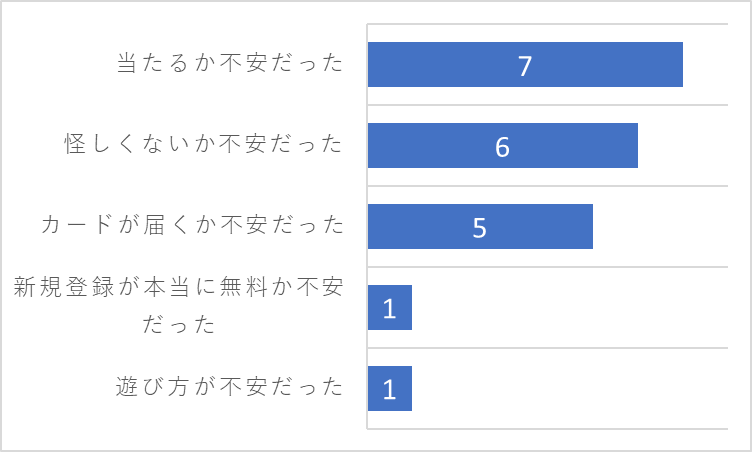Screen dimensions: 752x452
Task: Click the 新規登録が本当に無料か不安だった label
Action: [x=178, y=305]
